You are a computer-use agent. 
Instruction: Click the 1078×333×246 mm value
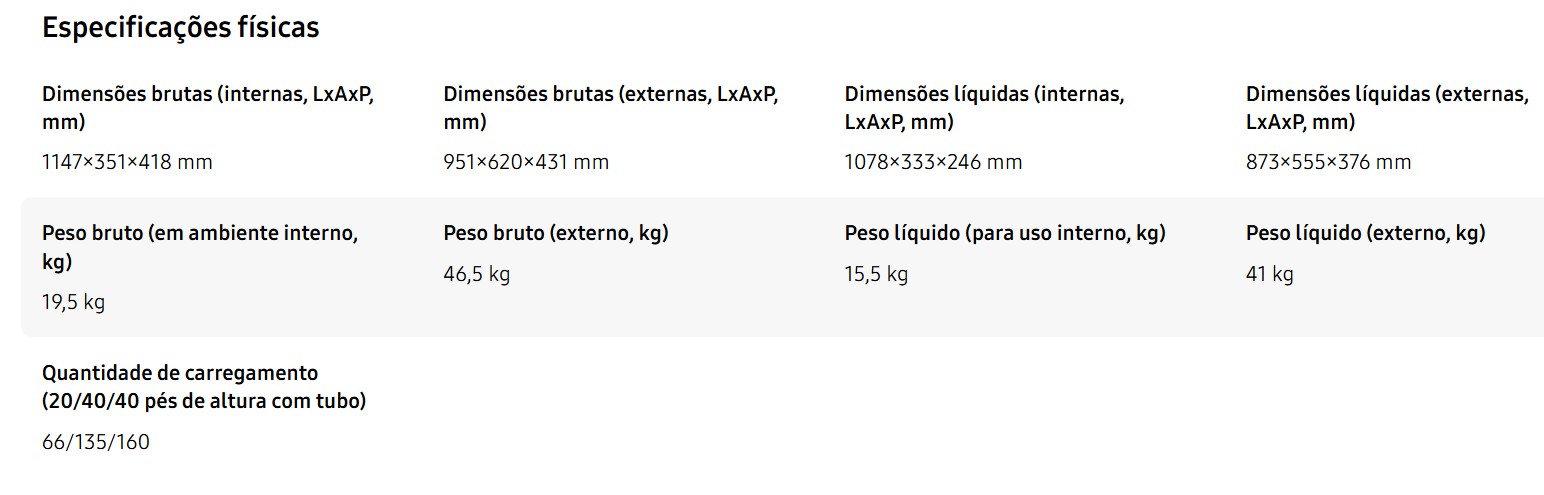tap(933, 162)
